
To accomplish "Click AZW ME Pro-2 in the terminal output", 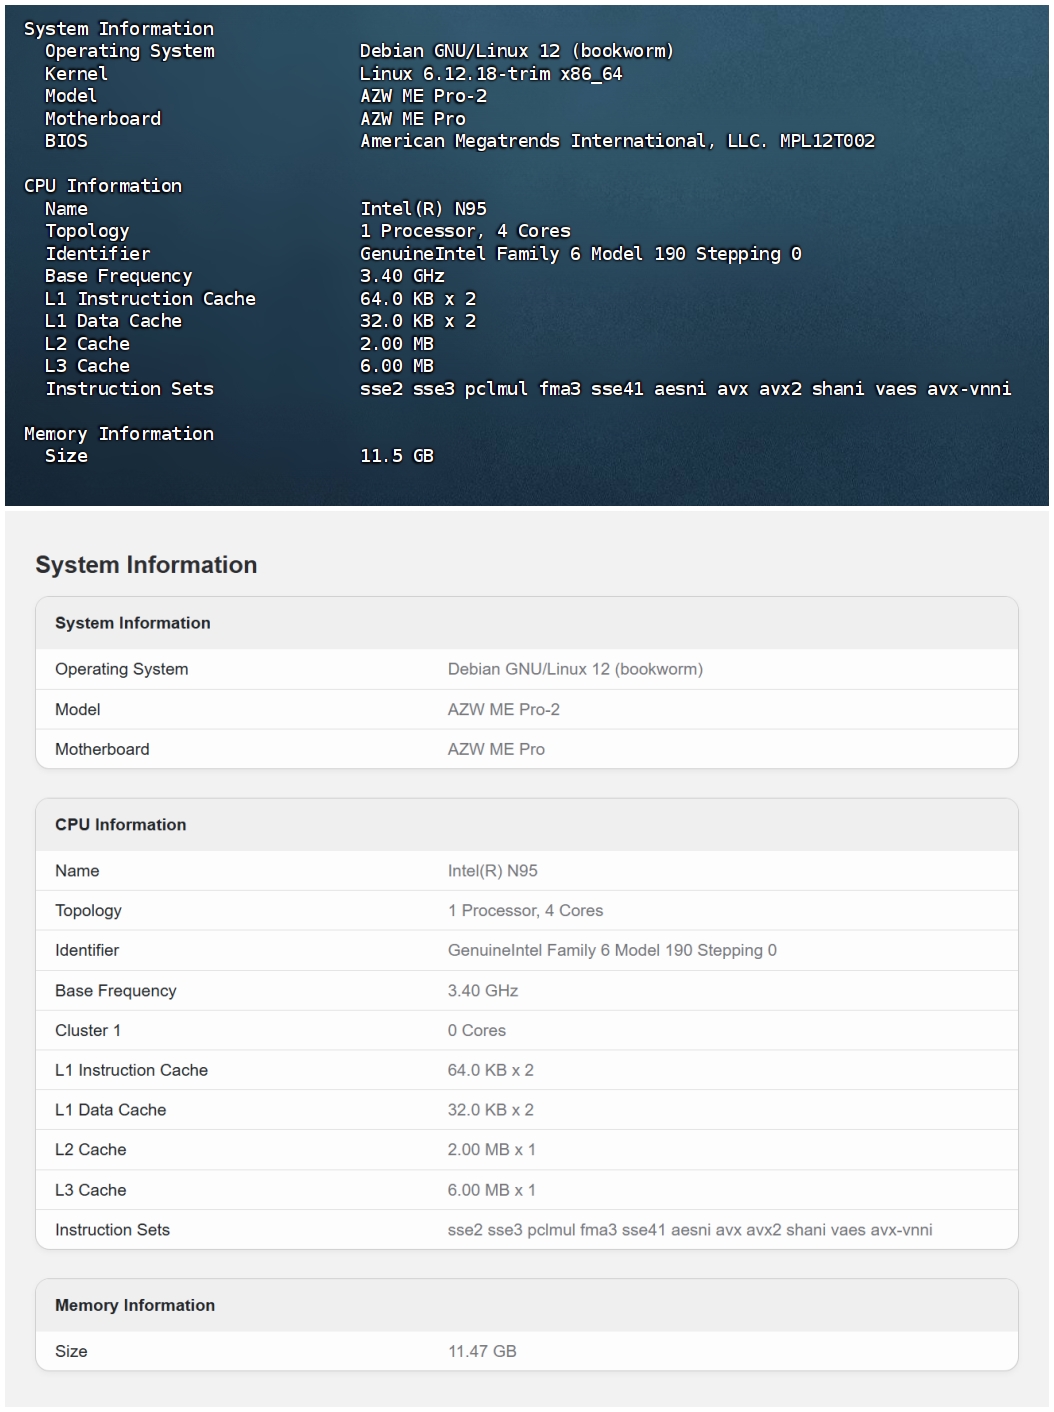I will tap(424, 96).
